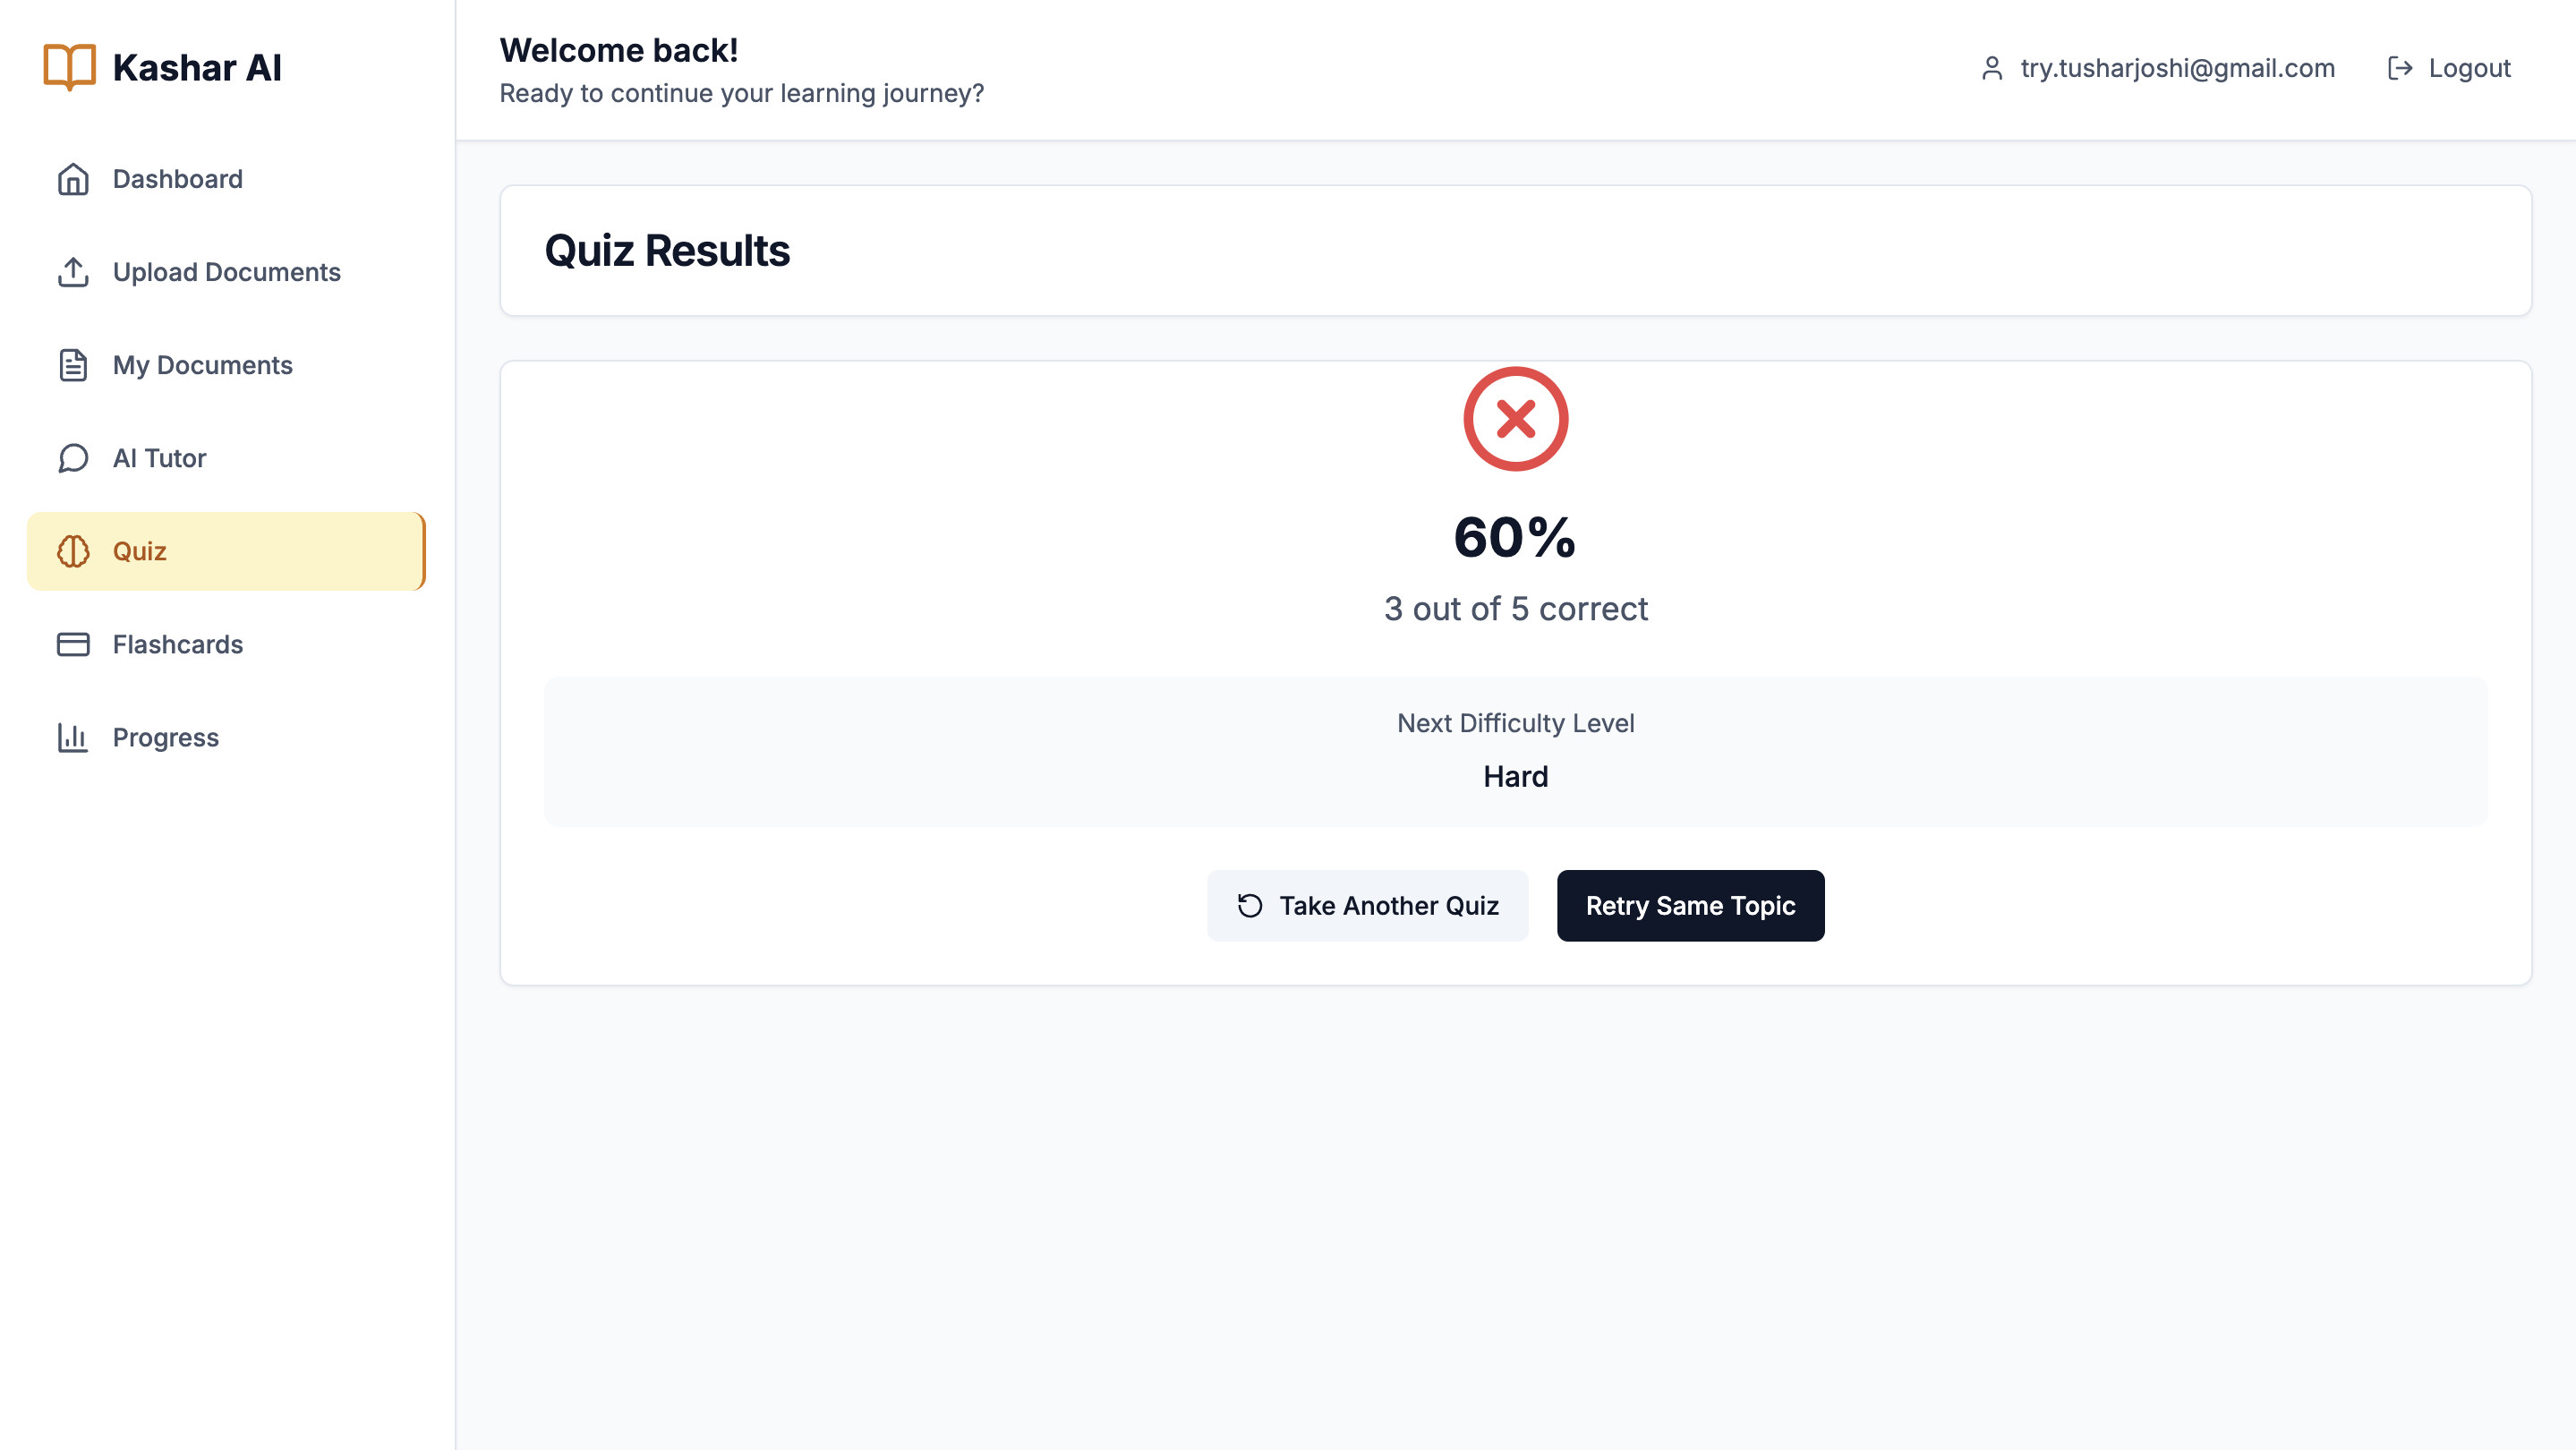Viewport: 2576px width, 1450px height.
Task: Click the AI Tutor chat bubble icon
Action: (x=73, y=458)
